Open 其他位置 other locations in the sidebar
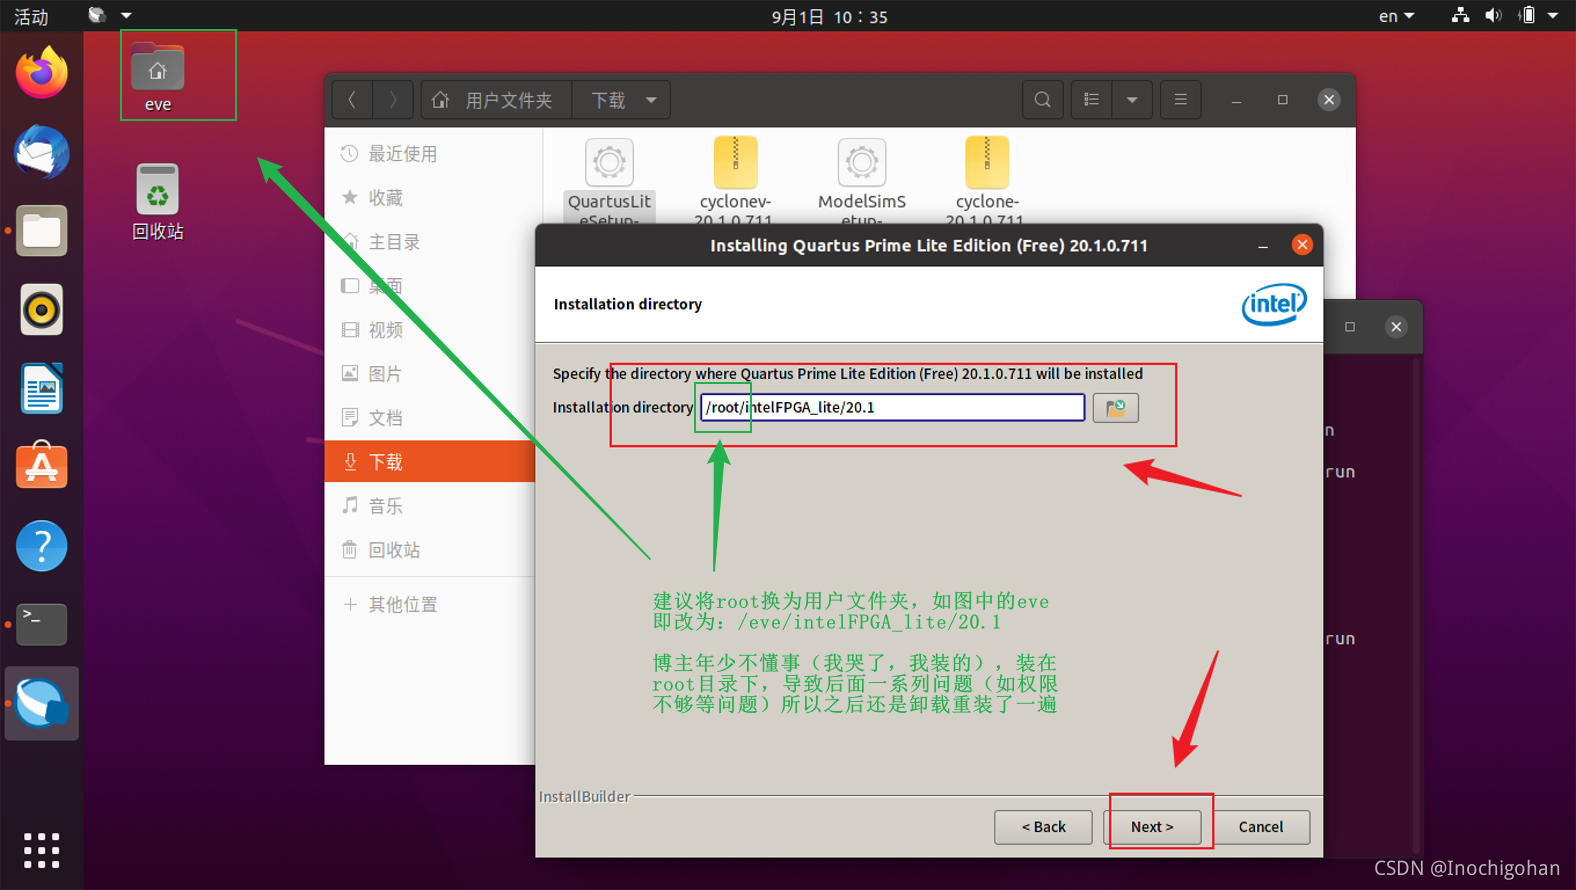The height and width of the screenshot is (890, 1576). [430, 605]
